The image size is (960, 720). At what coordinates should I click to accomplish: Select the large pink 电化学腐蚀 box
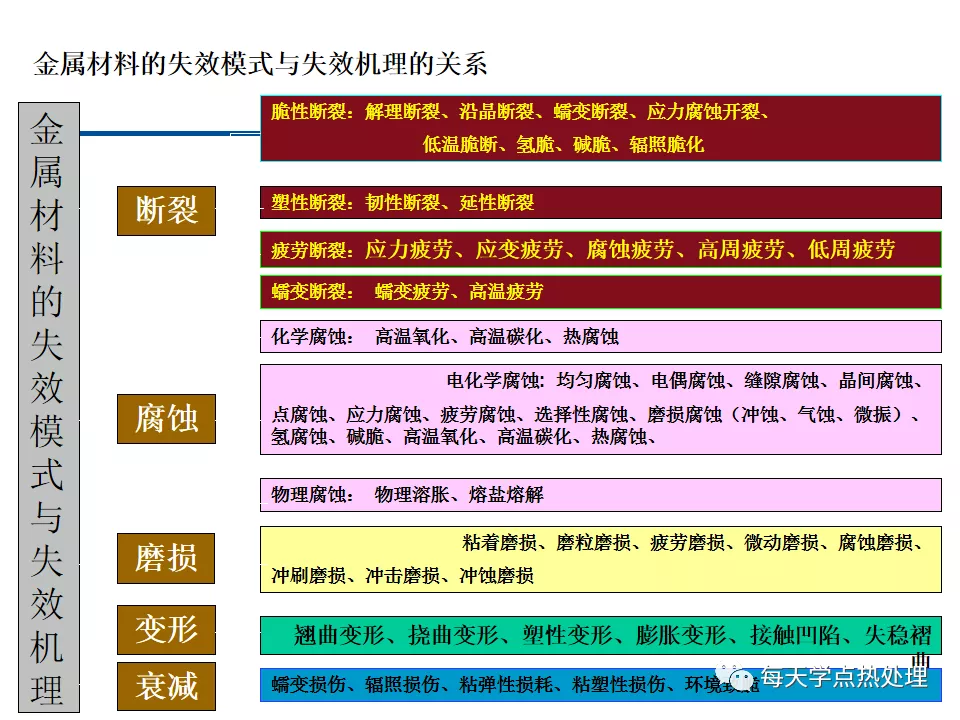tap(600, 409)
